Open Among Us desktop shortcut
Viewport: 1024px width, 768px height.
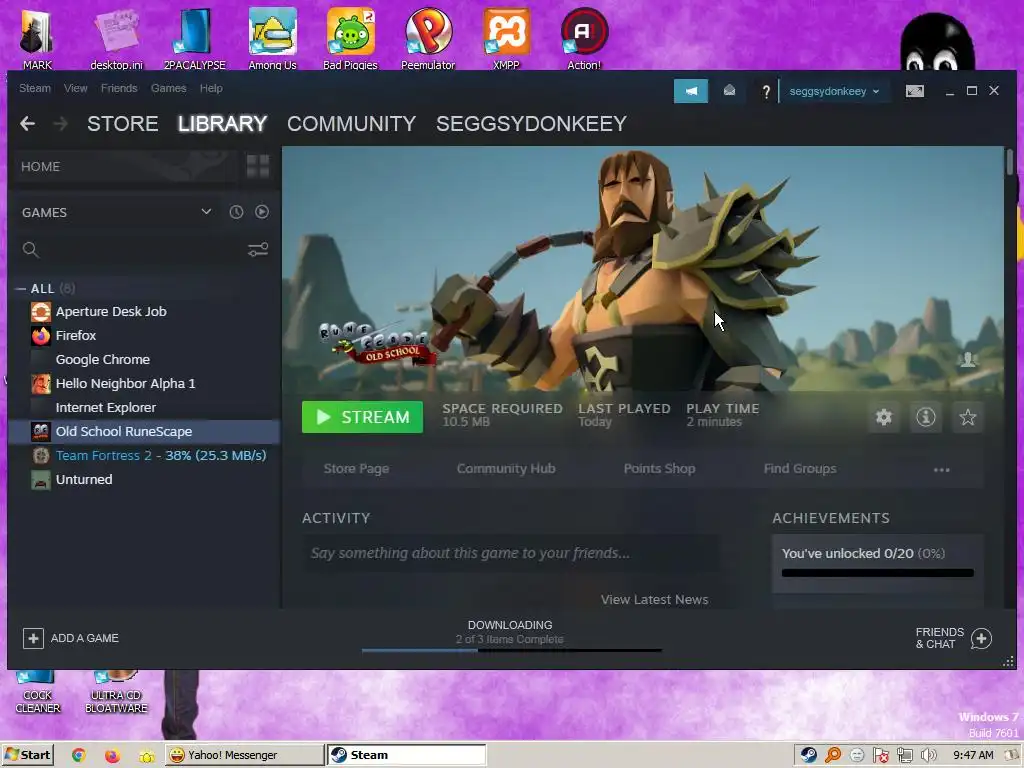(x=272, y=38)
